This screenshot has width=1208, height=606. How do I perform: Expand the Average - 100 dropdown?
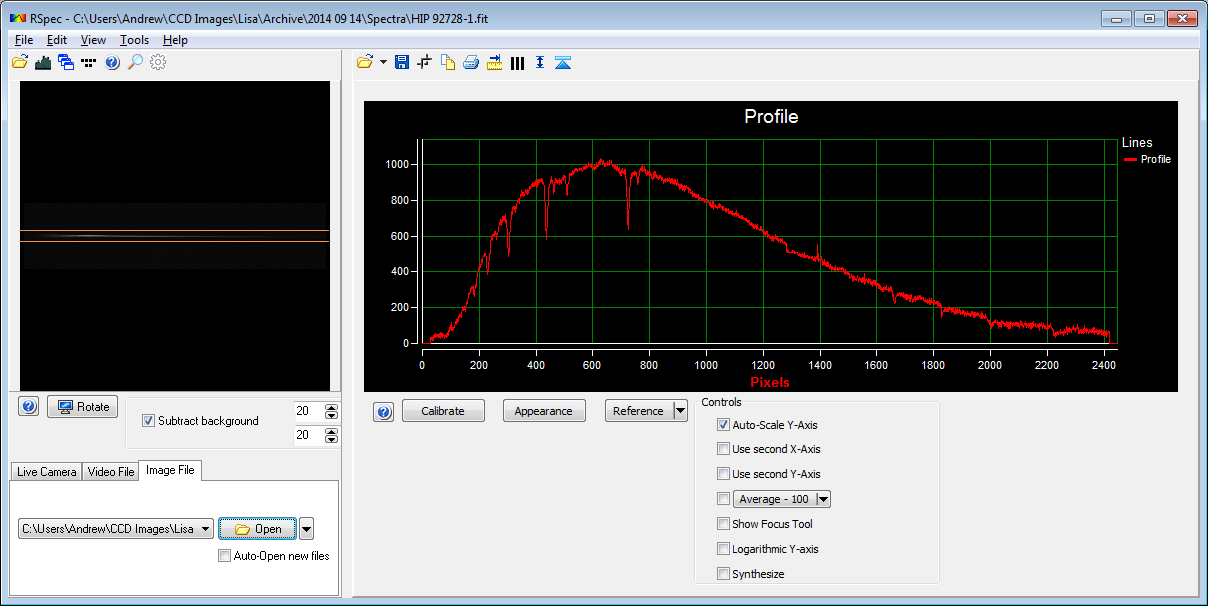(824, 499)
